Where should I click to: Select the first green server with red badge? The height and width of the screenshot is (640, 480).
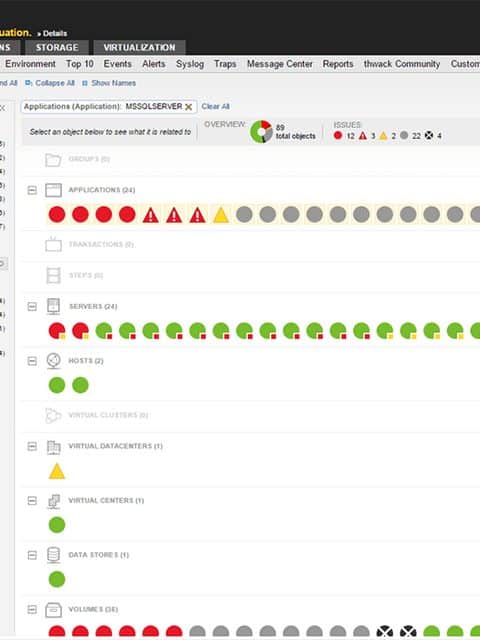[104, 331]
